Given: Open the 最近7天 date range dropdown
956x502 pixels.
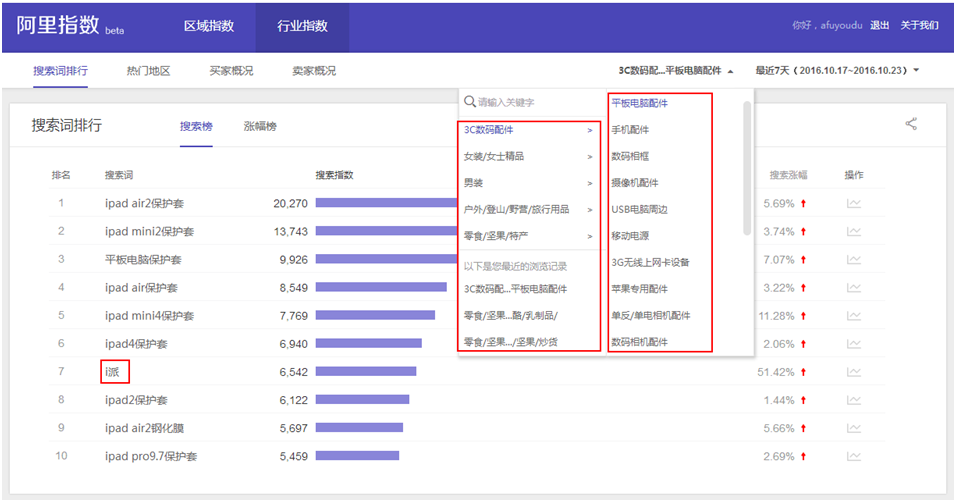Looking at the screenshot, I should (x=837, y=71).
